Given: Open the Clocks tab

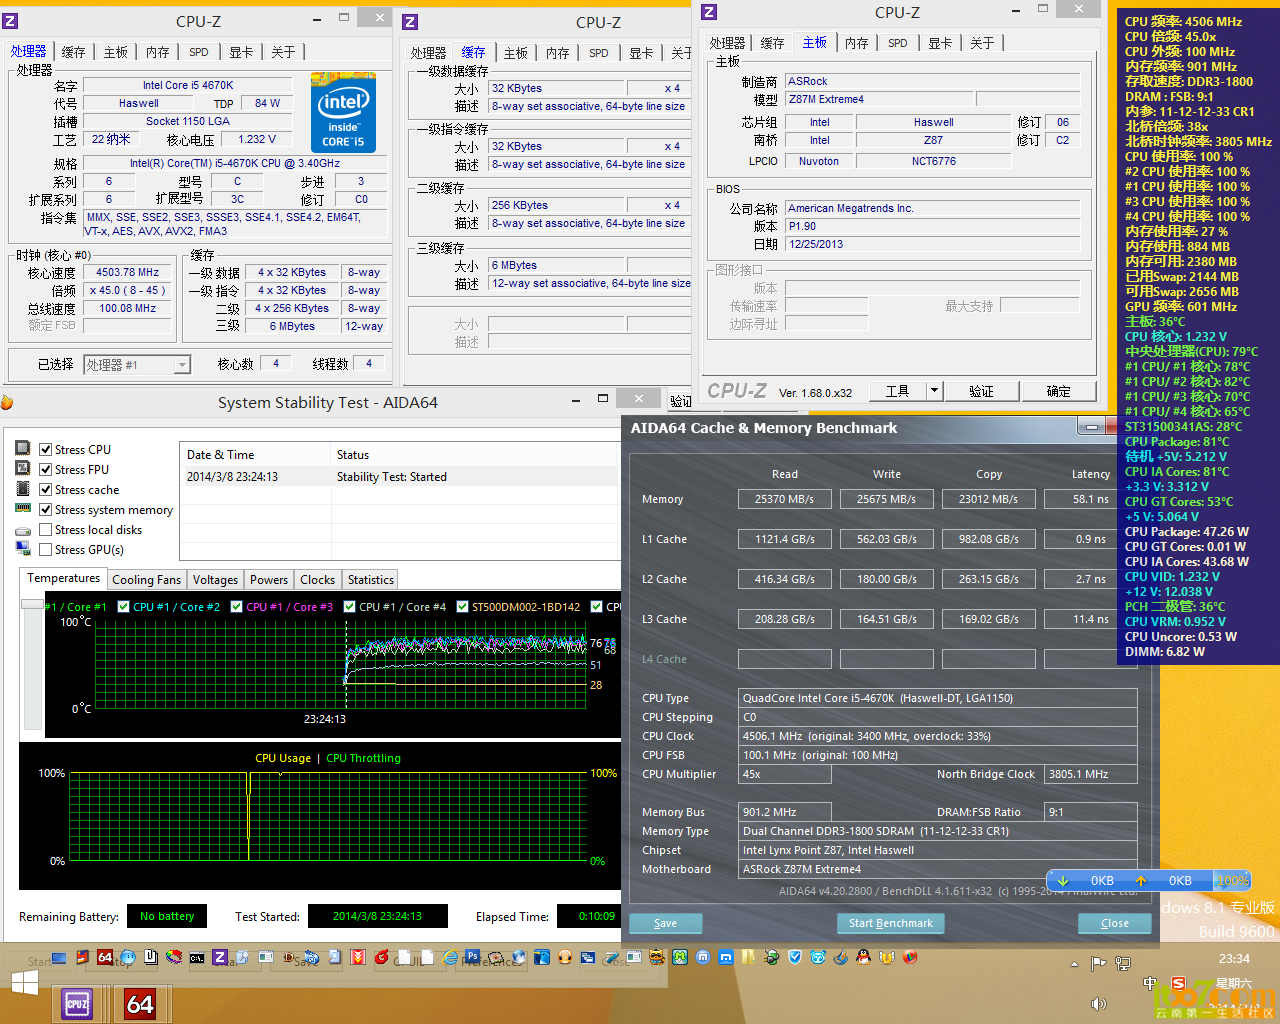Looking at the screenshot, I should (317, 579).
